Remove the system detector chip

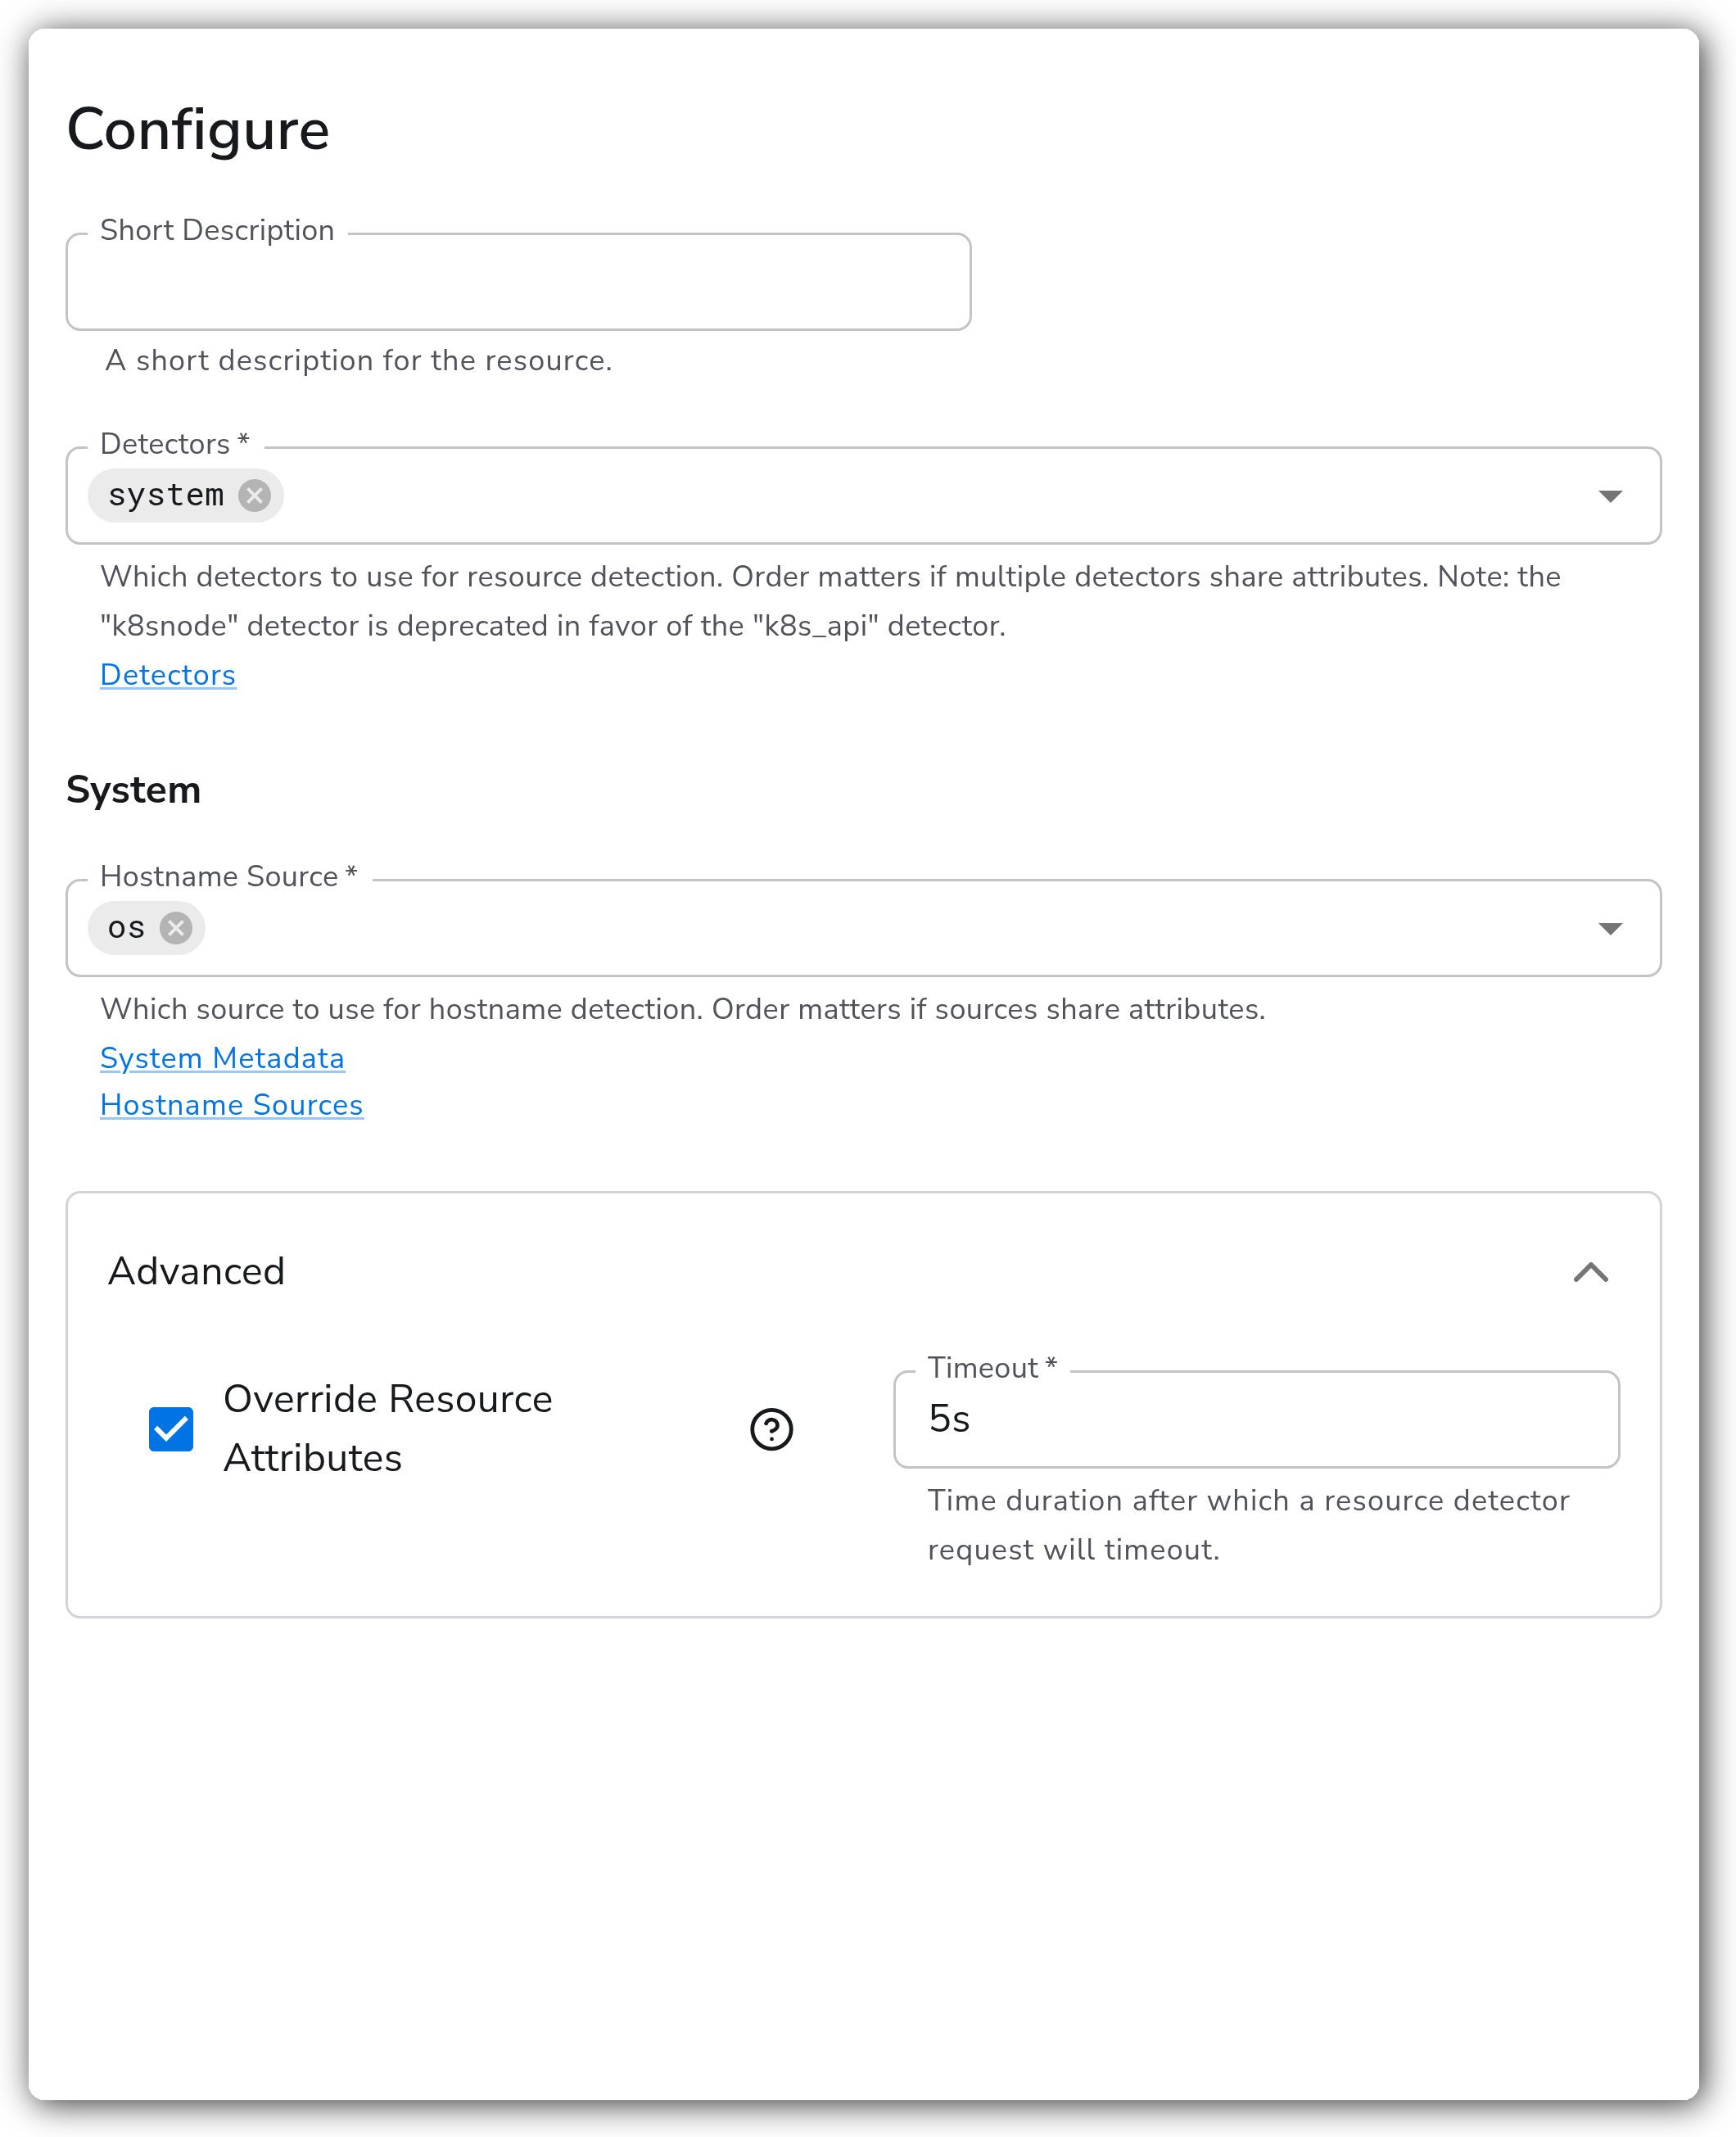(255, 495)
